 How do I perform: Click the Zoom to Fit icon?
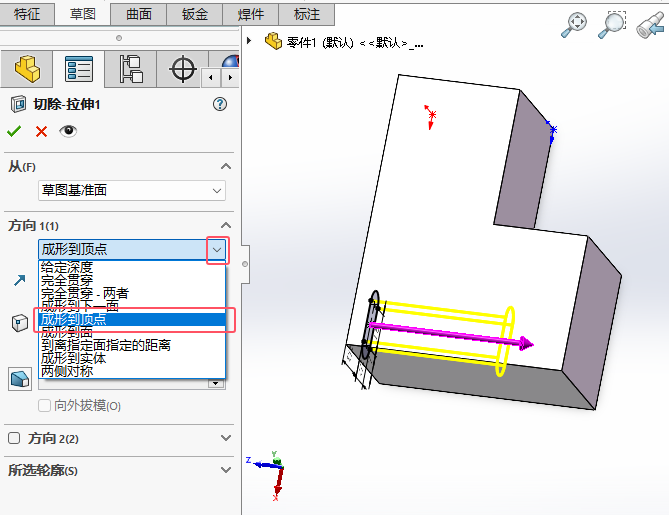coord(574,24)
